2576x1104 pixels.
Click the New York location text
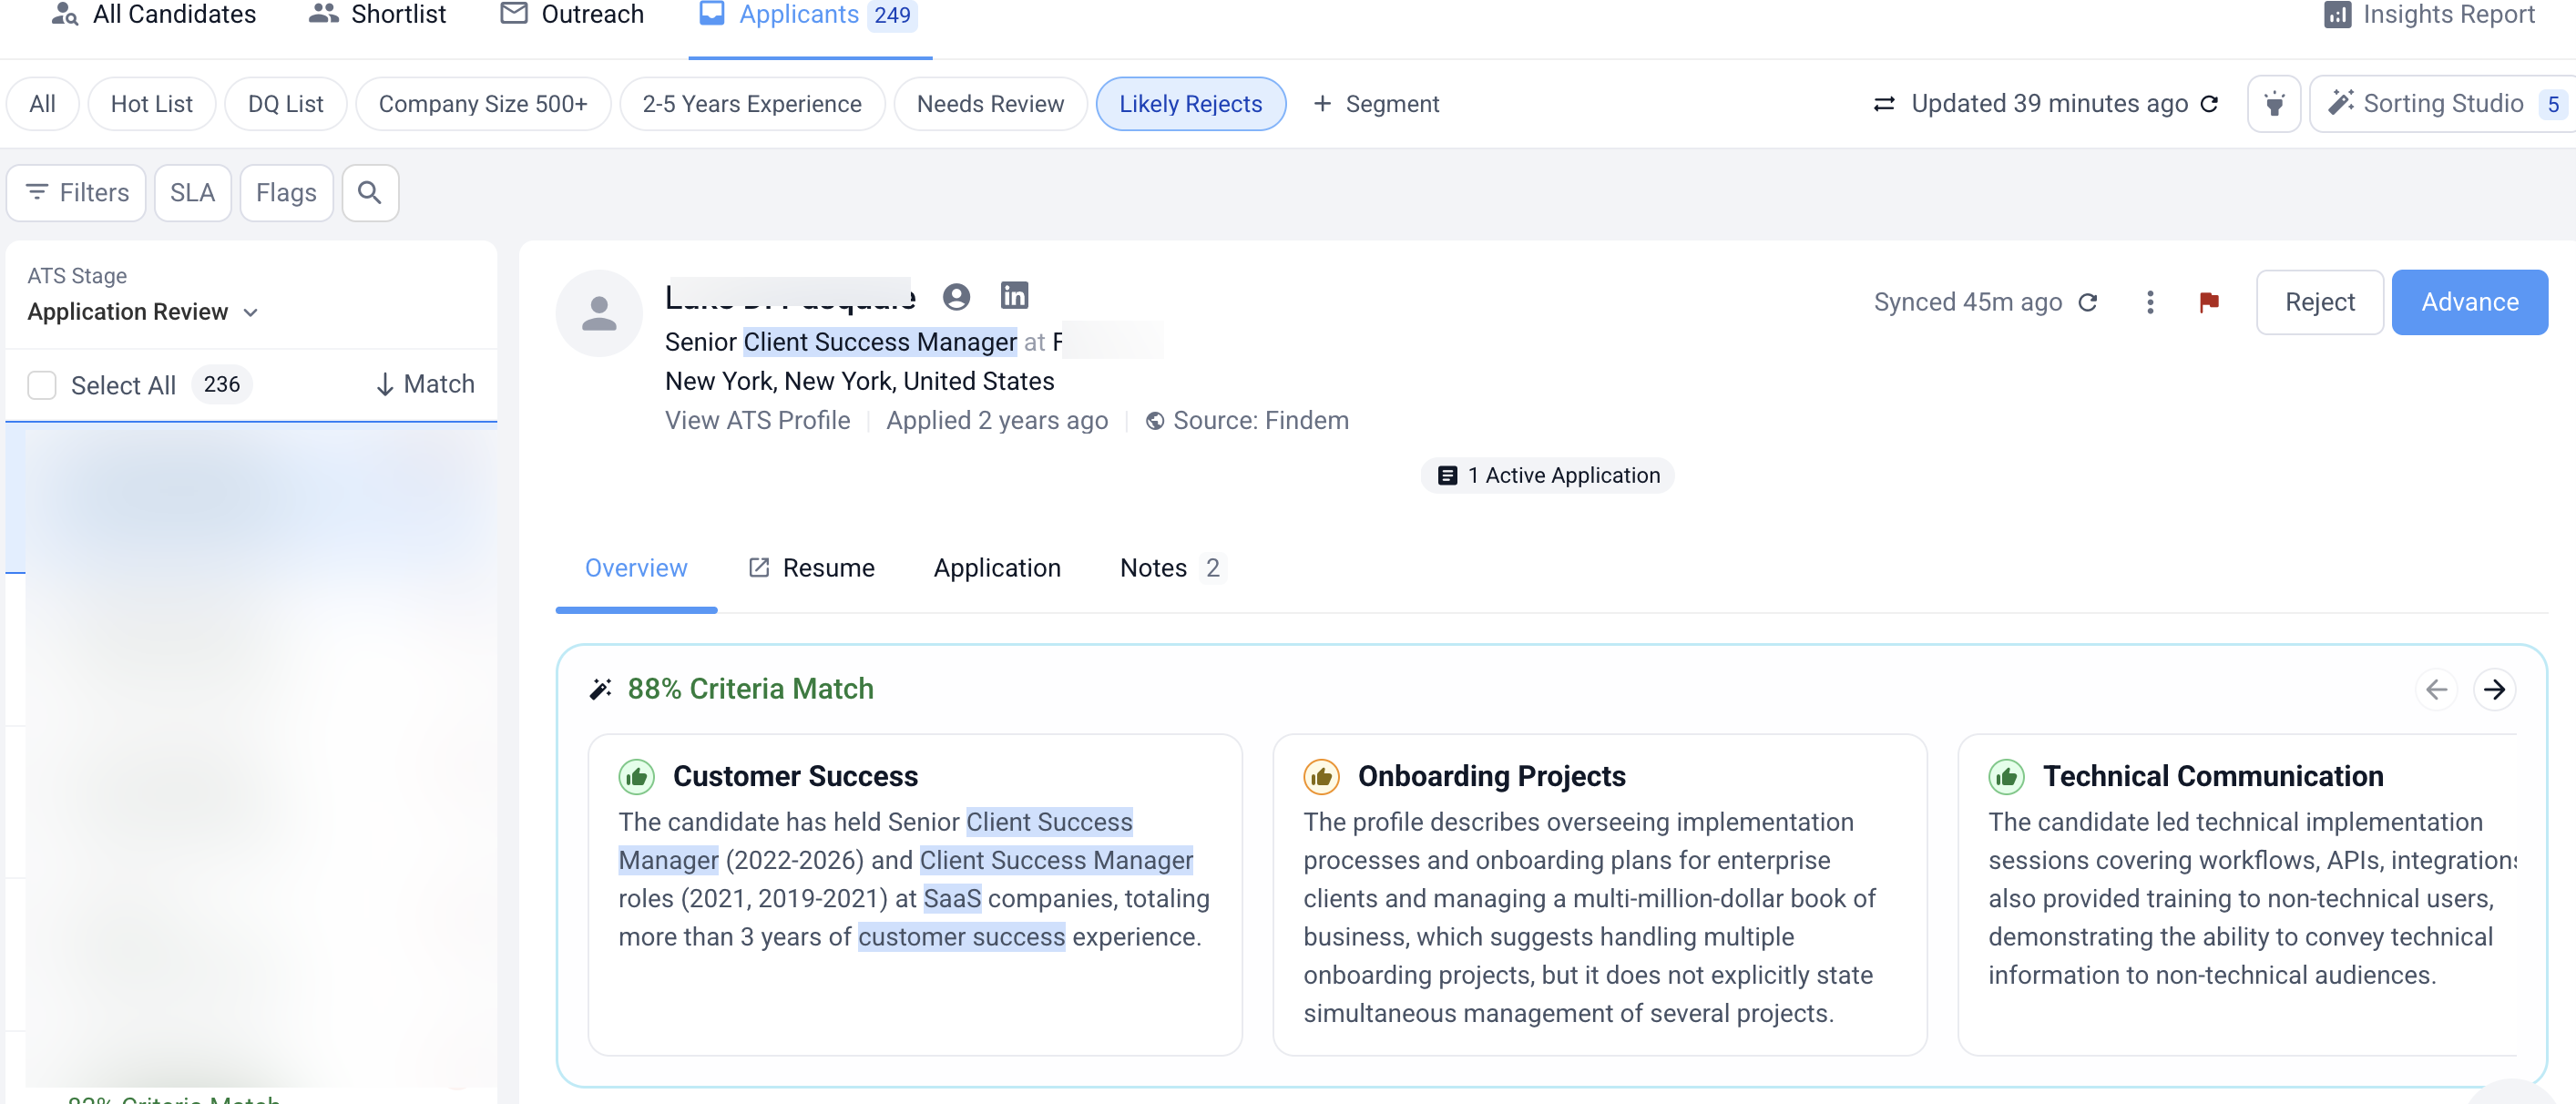click(859, 382)
